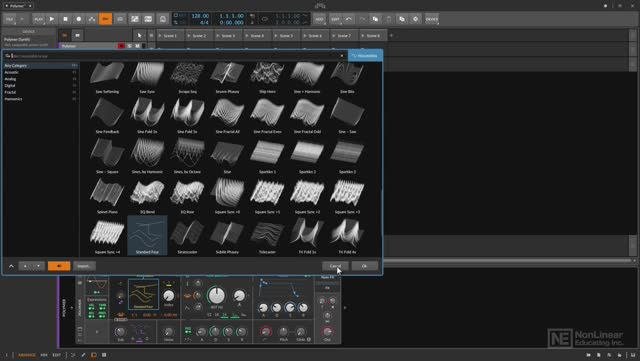Toggle the automation write icon
Screen dimensions: 640x361
click(92, 19)
